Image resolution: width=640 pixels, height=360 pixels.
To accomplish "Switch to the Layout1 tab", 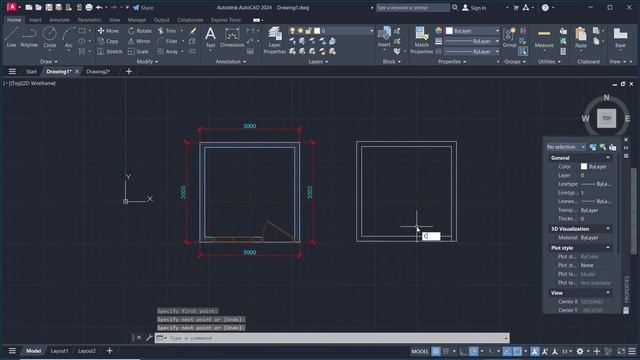I will point(60,351).
